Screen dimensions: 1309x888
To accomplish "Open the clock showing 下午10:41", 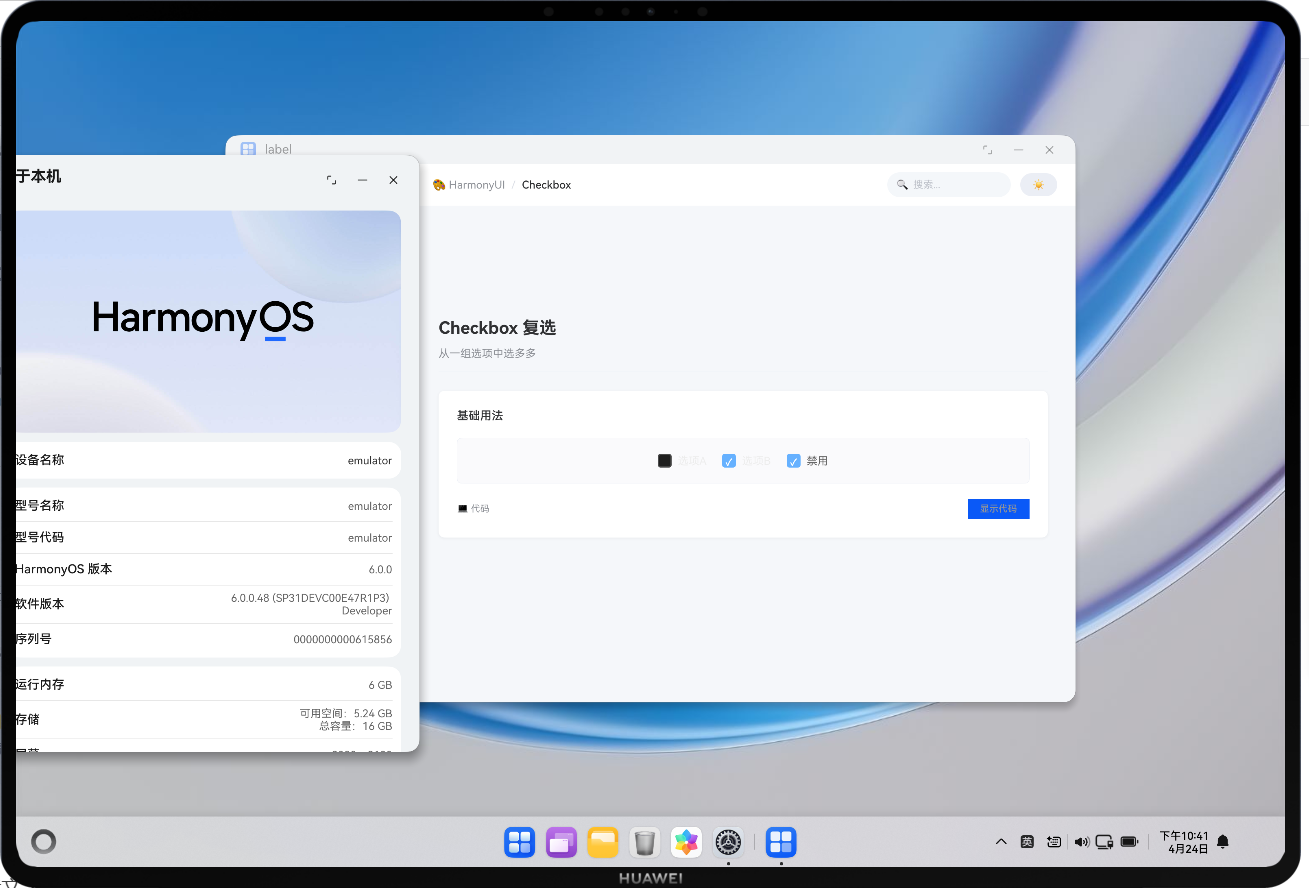I will (1184, 842).
